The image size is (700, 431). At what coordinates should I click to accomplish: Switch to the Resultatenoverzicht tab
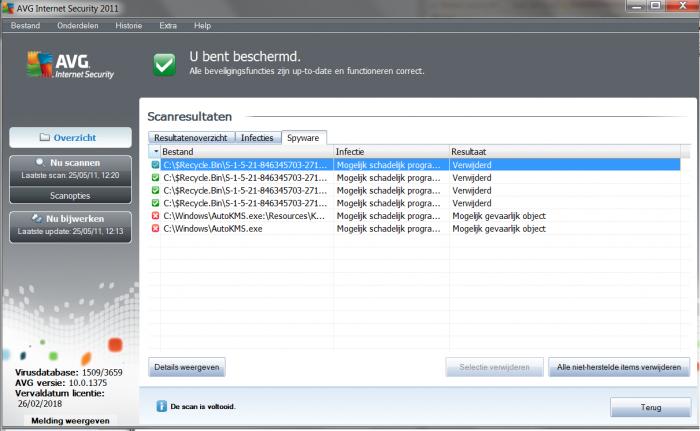click(x=191, y=138)
